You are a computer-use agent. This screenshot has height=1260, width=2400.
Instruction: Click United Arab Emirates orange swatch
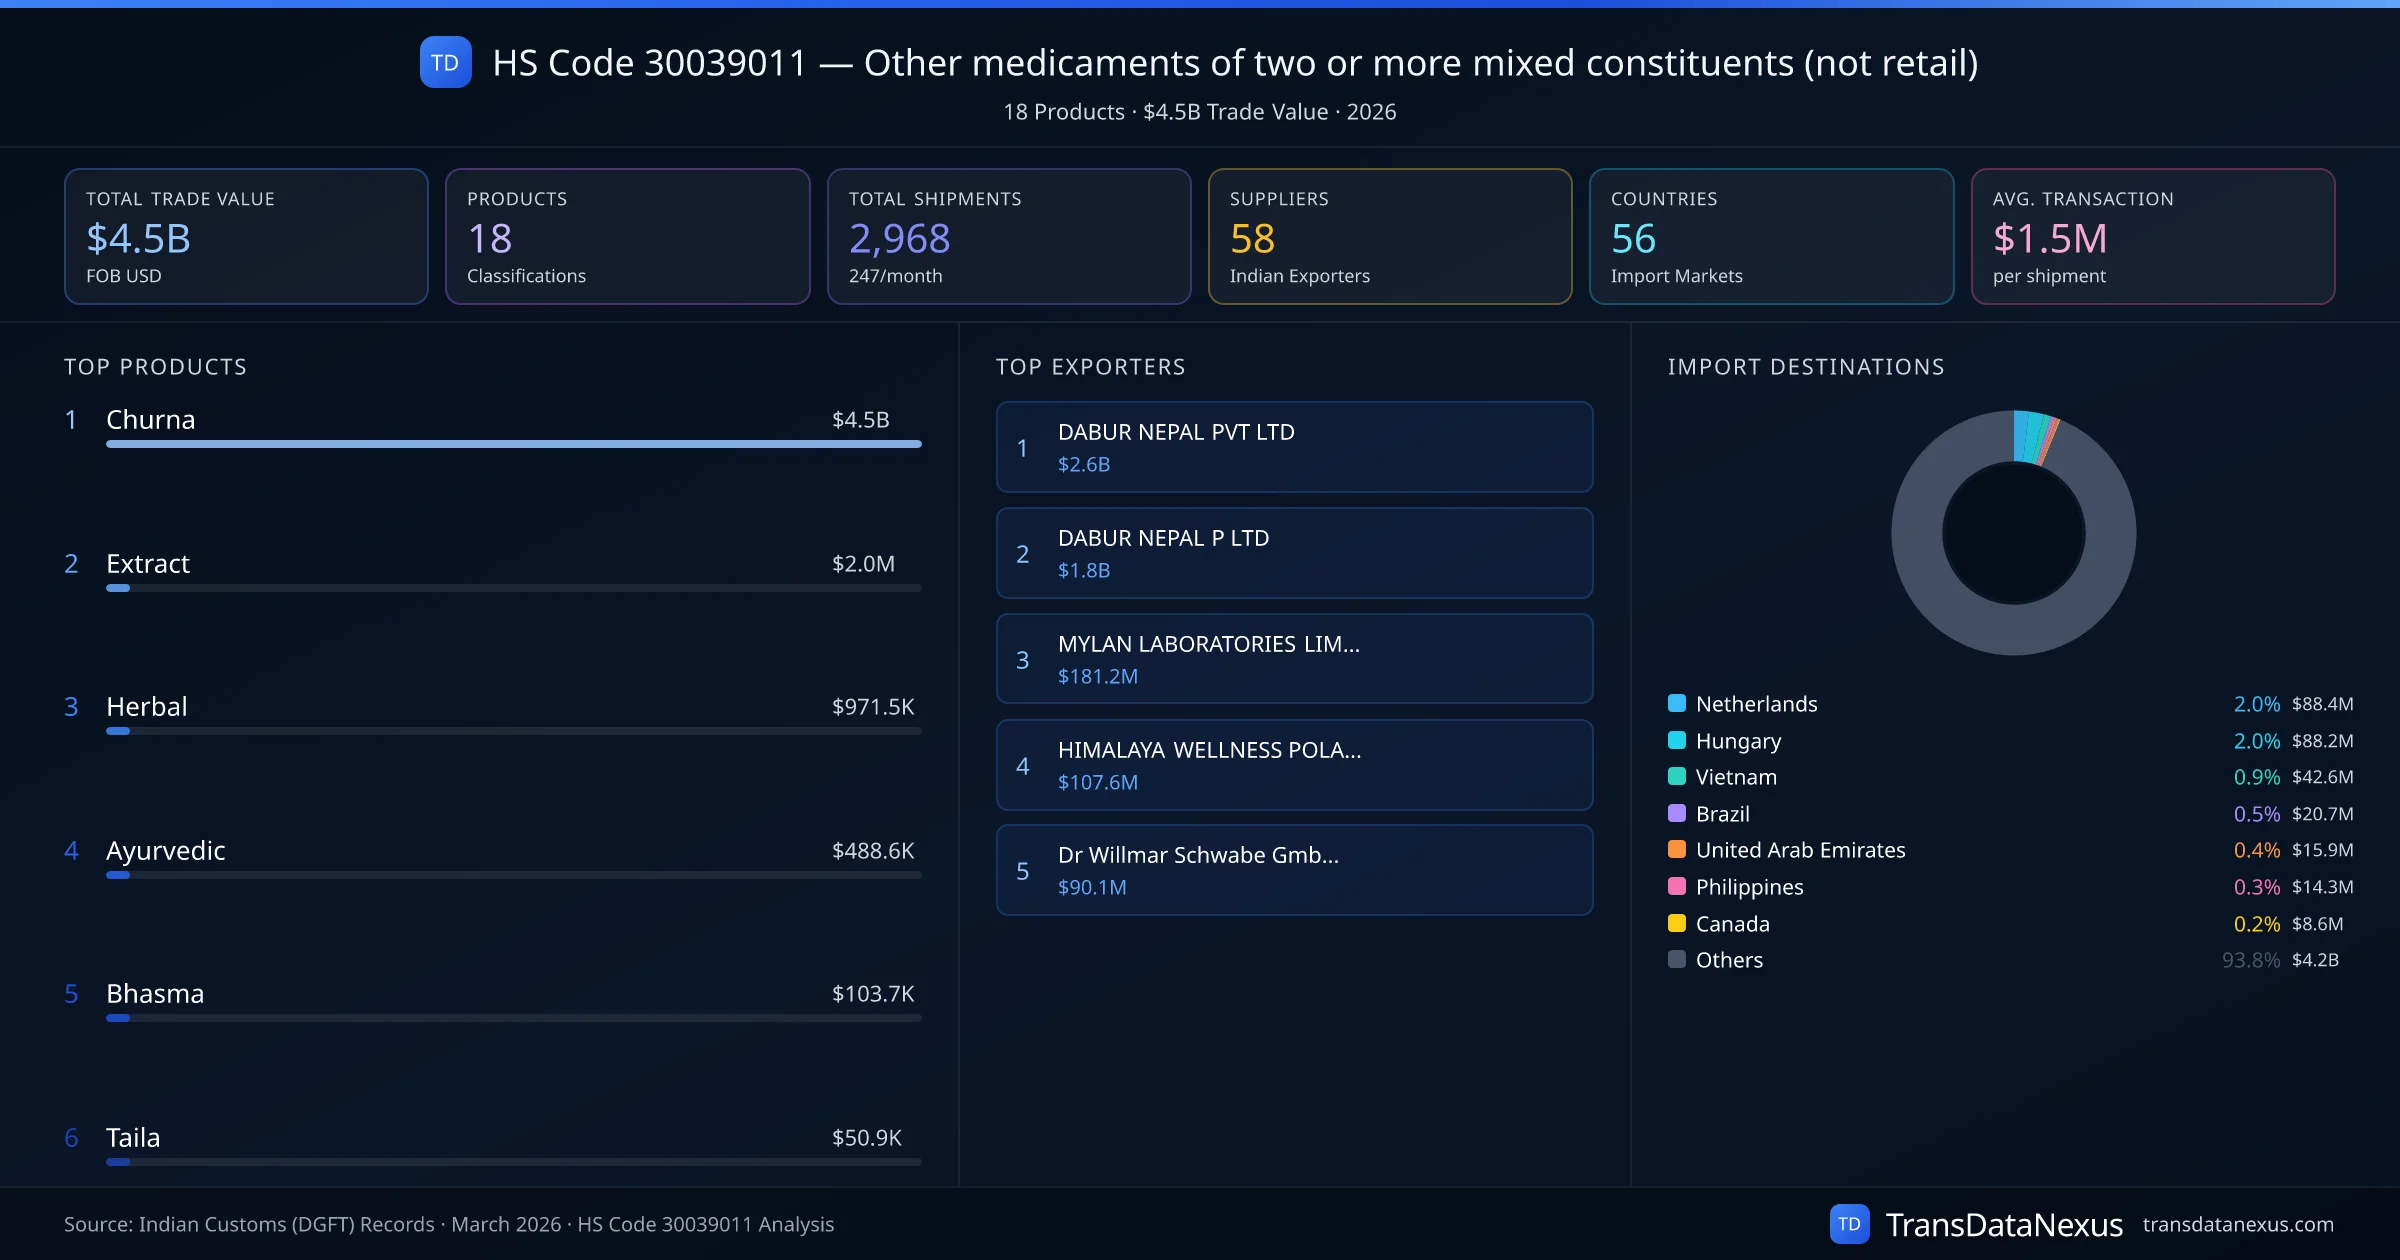click(1677, 850)
